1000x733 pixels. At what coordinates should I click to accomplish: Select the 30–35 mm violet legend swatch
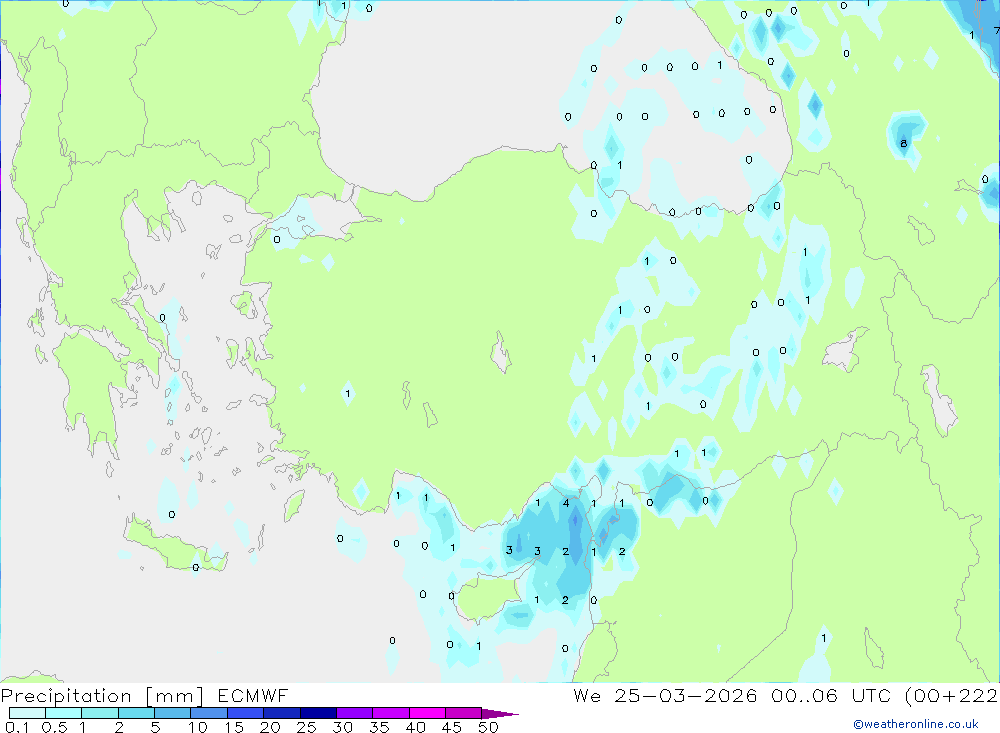tap(354, 713)
